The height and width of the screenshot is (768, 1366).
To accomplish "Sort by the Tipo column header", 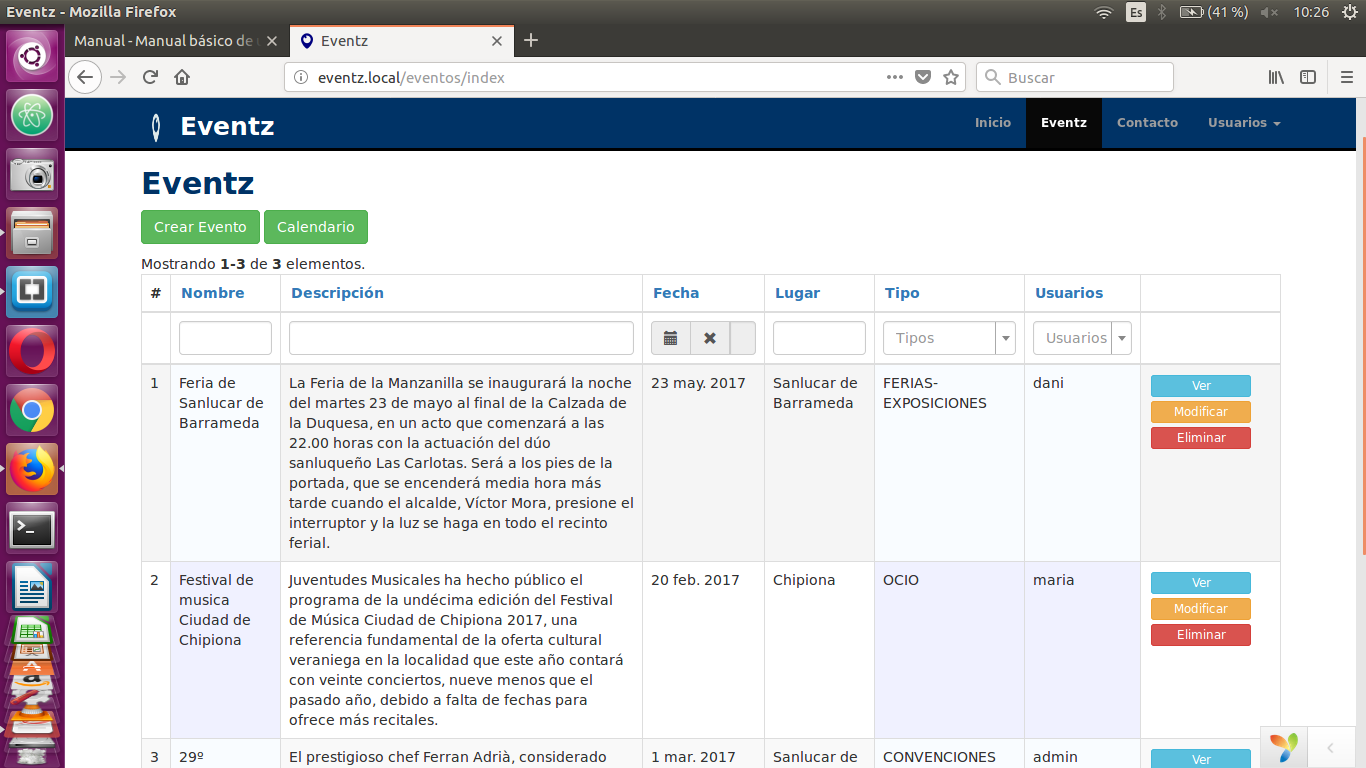I will (902, 293).
